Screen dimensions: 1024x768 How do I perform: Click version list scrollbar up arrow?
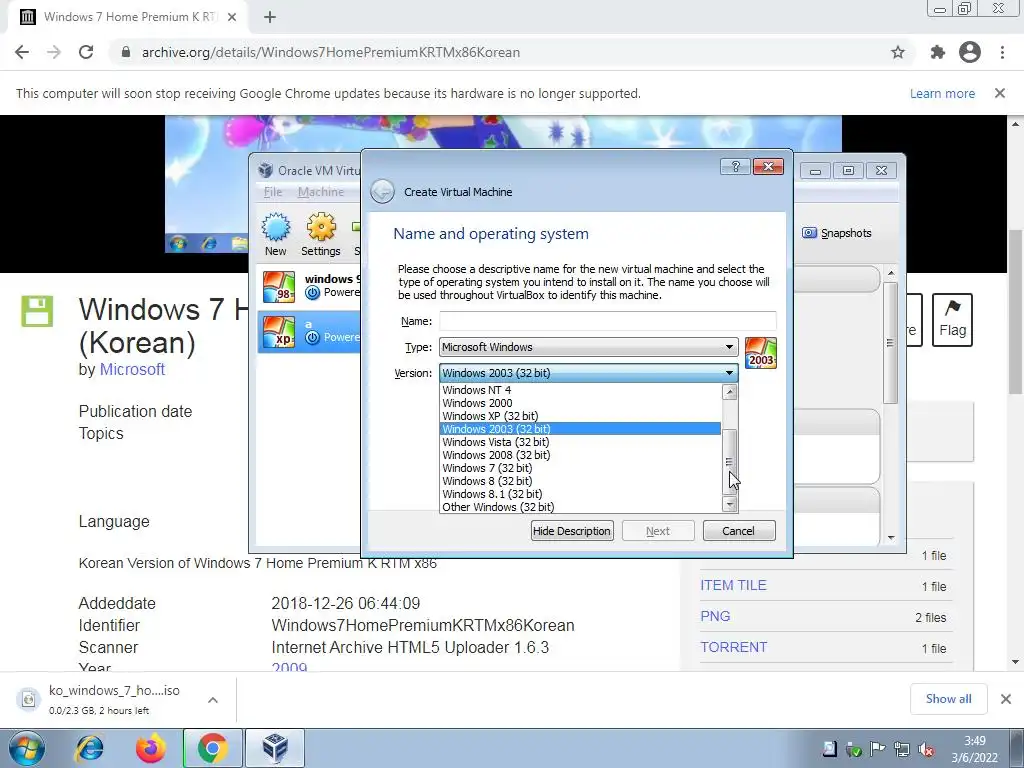[x=729, y=391]
